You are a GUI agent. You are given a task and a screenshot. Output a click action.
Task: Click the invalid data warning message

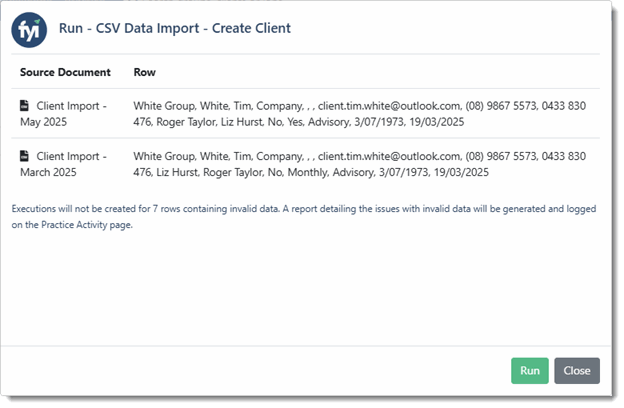coord(304,217)
